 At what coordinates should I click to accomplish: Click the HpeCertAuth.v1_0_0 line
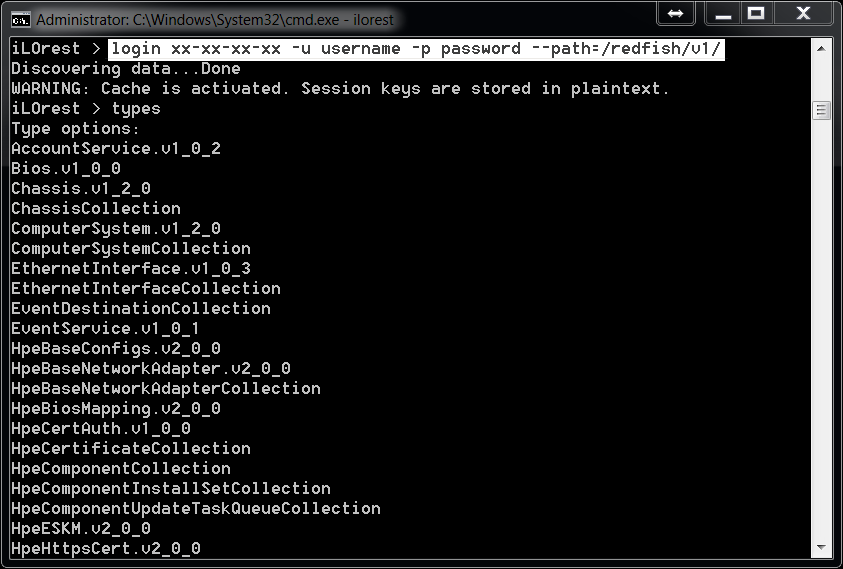[101, 429]
